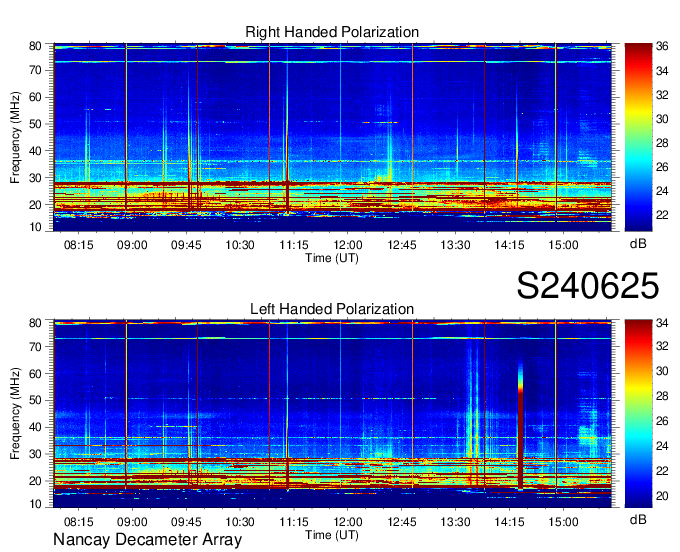
Task: Click the 08:15 tick under the left-handed plot
Action: (x=78, y=522)
